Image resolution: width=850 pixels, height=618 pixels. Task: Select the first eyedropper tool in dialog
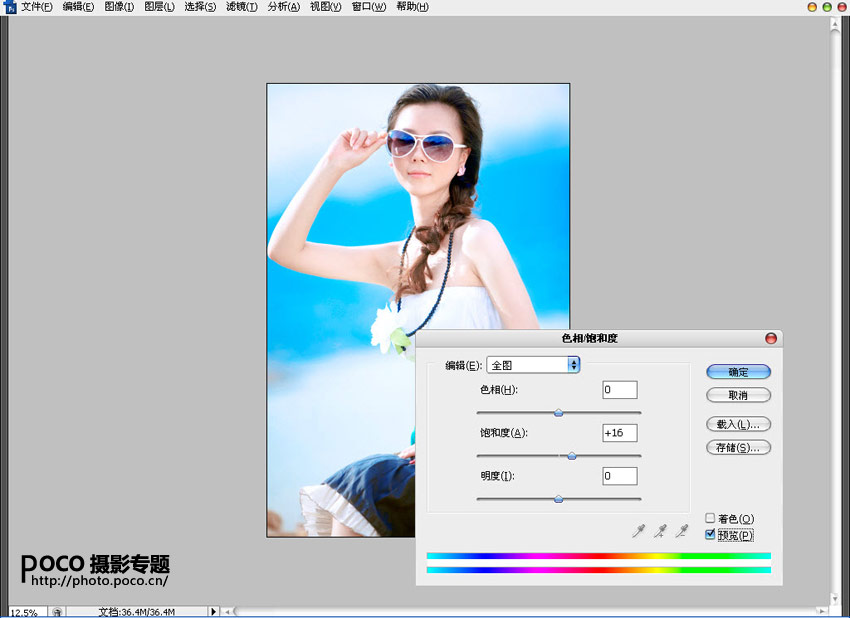coord(638,531)
